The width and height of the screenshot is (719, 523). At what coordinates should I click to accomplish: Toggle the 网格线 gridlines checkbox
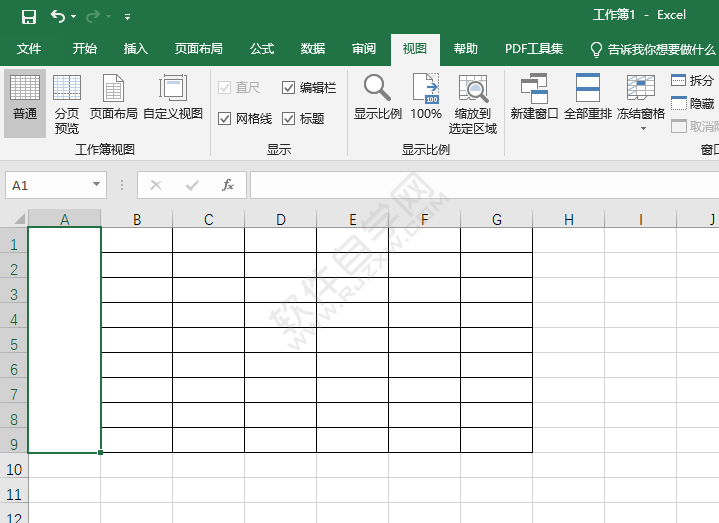245,119
